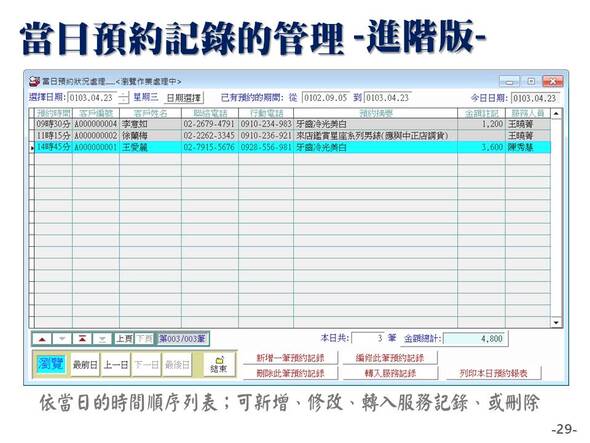Click the row selector of the 14時45分 row
This screenshot has width=590, height=443.
point(32,148)
